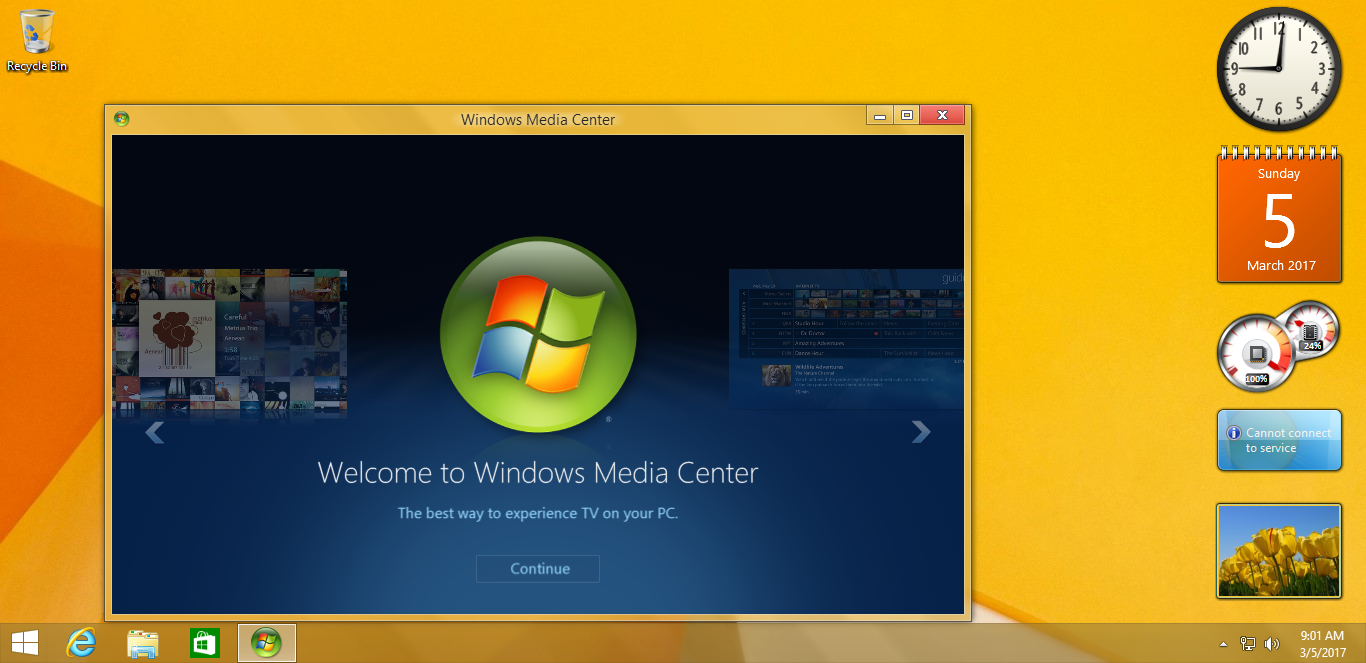Open the Windows Store from taskbar
The image size is (1366, 663).
click(204, 643)
